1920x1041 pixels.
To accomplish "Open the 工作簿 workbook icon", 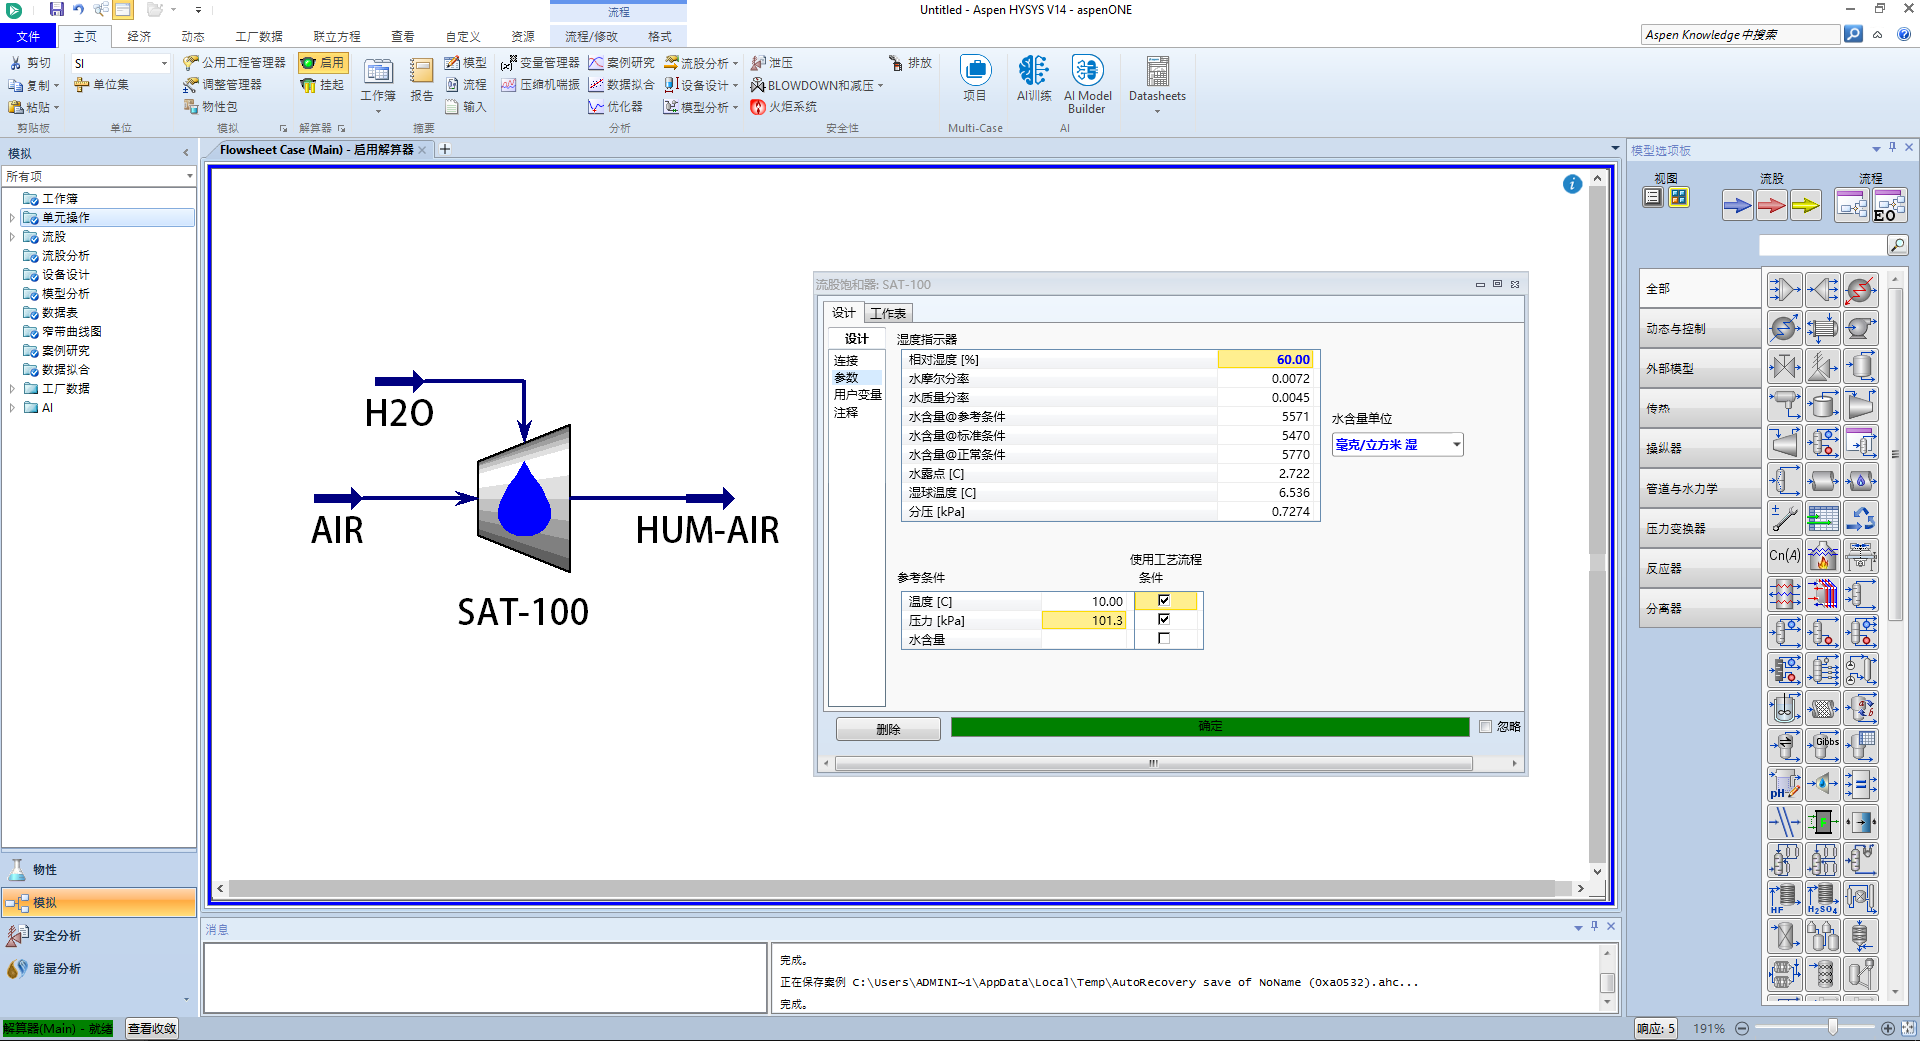I will [x=378, y=74].
